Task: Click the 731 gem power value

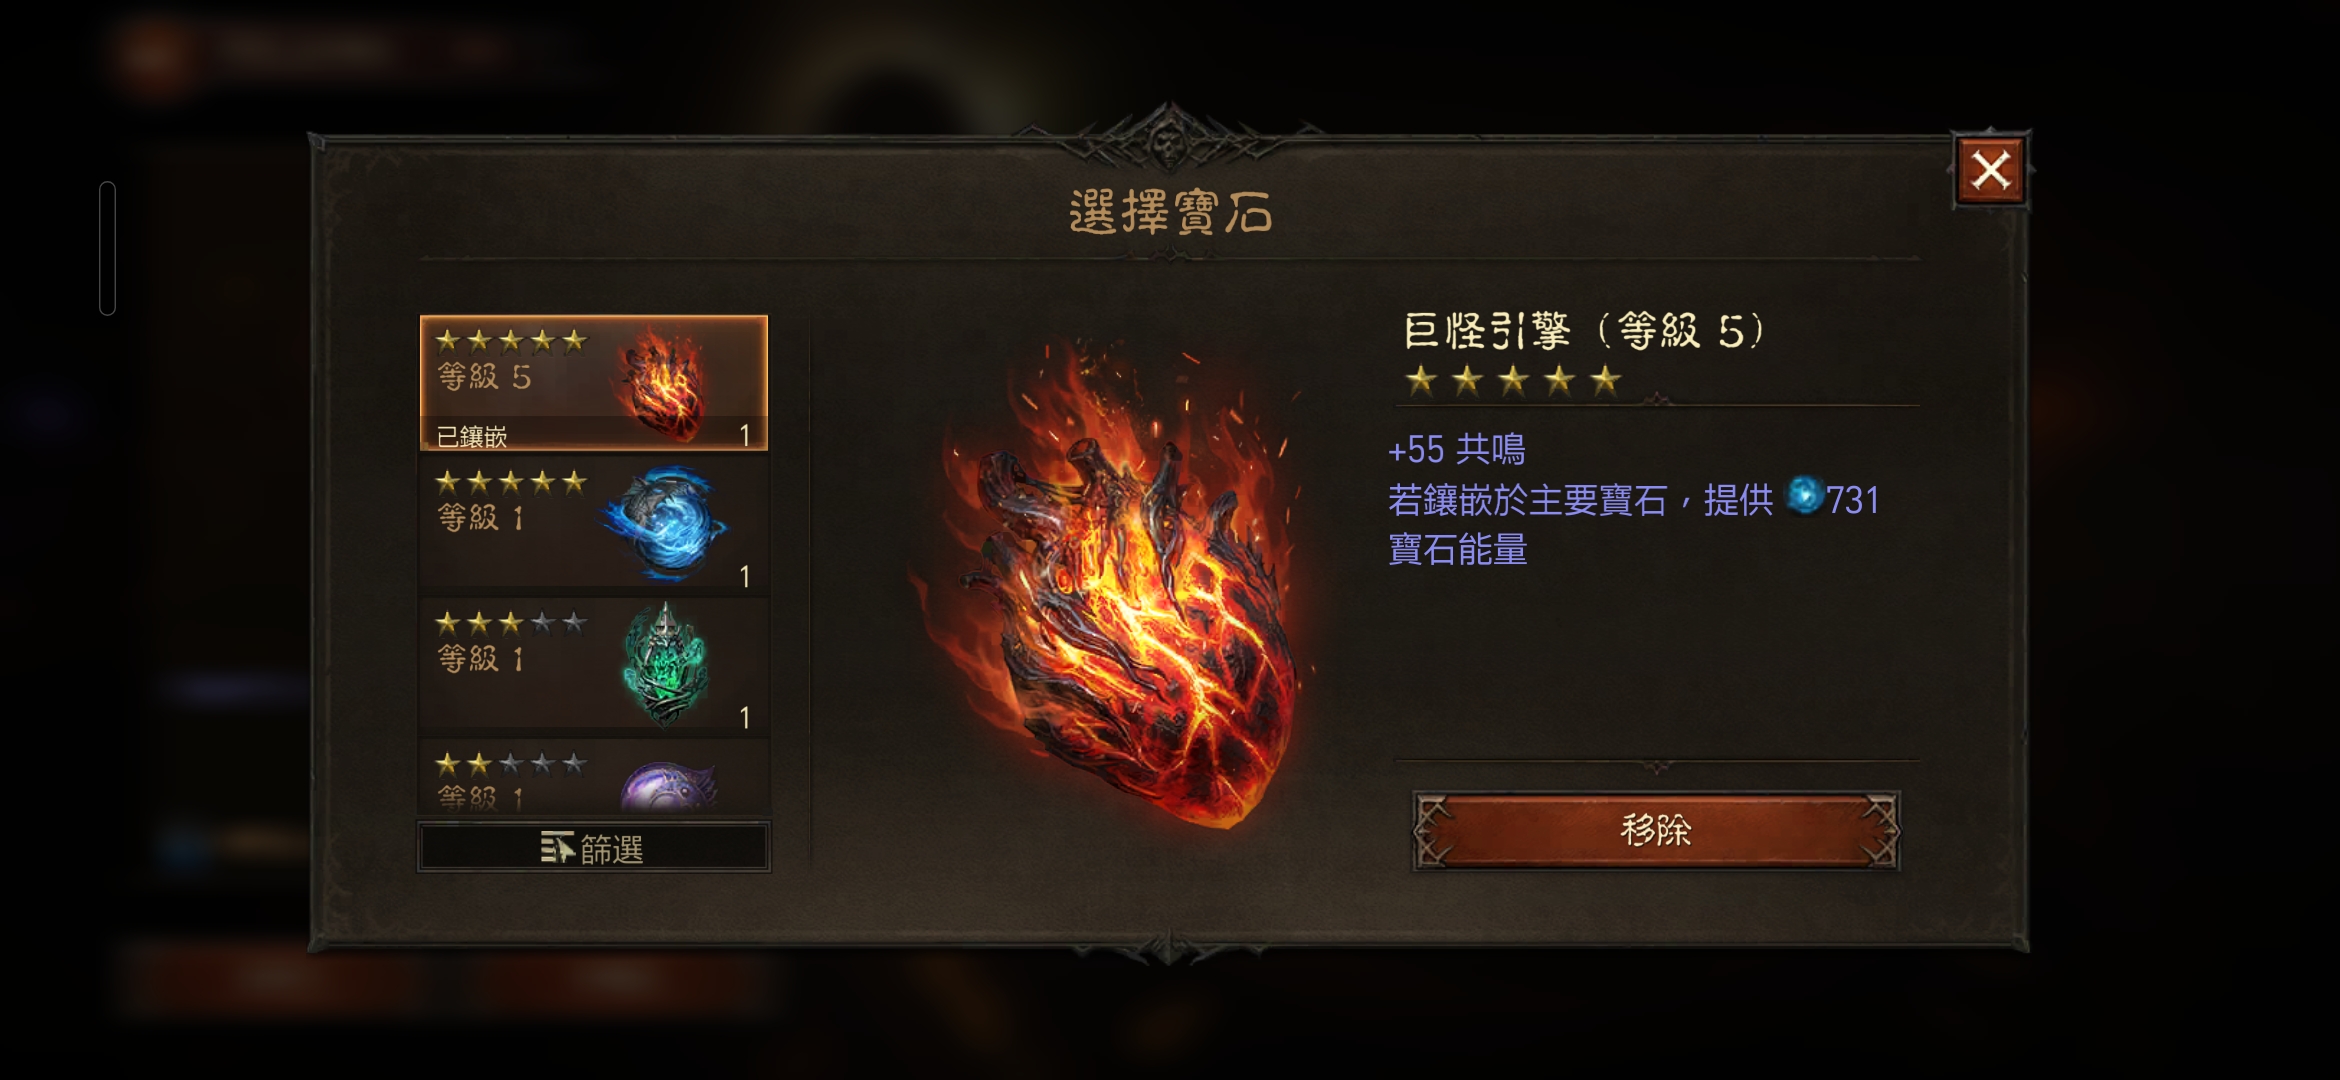Action: coord(1853,499)
